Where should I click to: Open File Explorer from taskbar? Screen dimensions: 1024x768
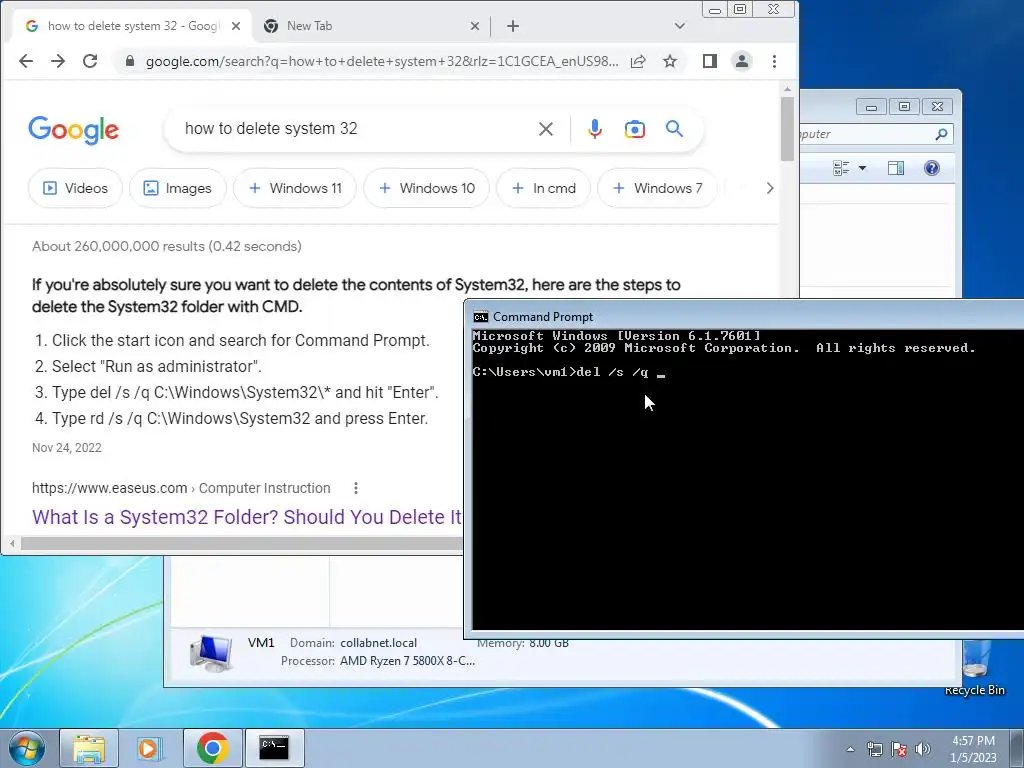point(89,748)
